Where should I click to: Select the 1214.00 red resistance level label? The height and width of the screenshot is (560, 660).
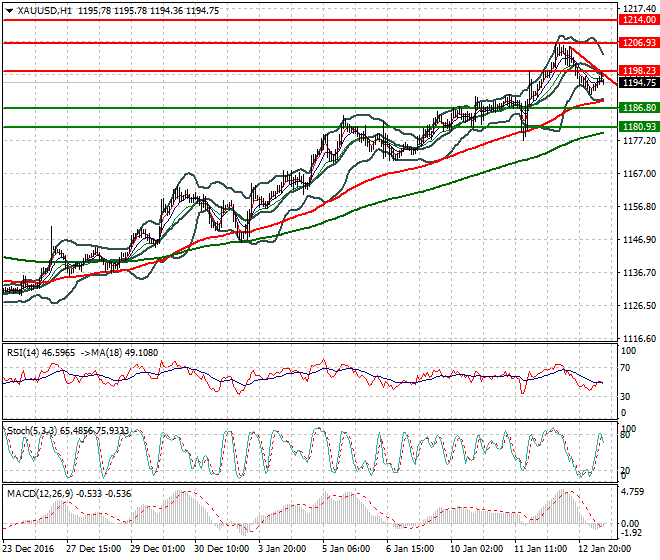tap(639, 19)
